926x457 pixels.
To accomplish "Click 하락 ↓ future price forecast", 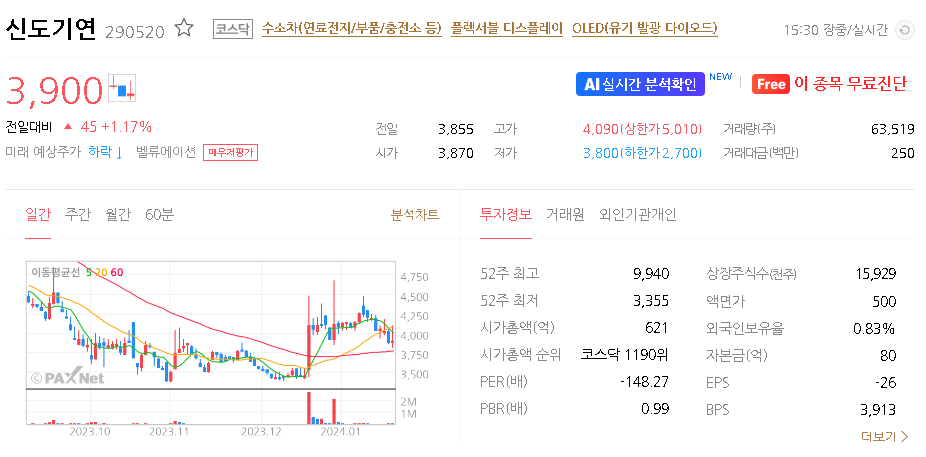I will pyautogui.click(x=105, y=152).
